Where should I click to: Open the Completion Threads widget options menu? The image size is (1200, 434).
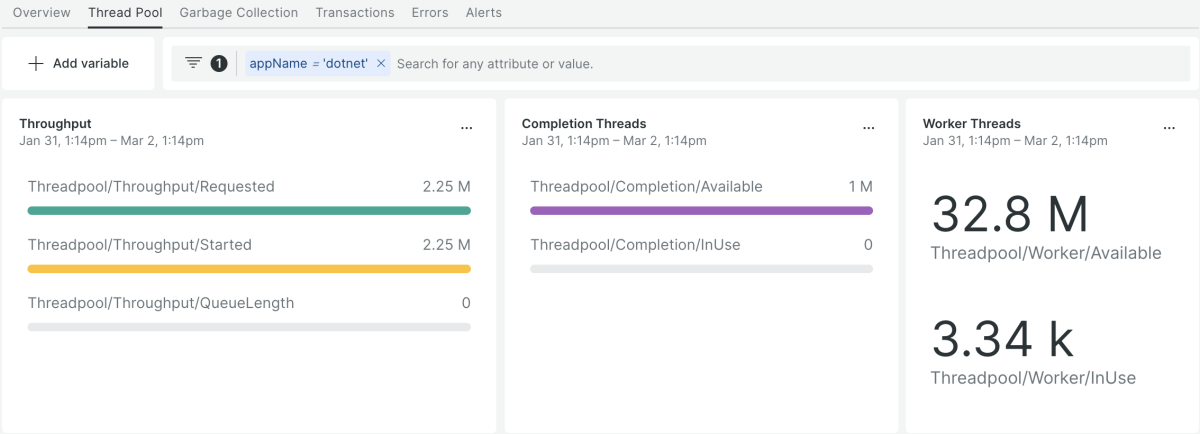(869, 128)
